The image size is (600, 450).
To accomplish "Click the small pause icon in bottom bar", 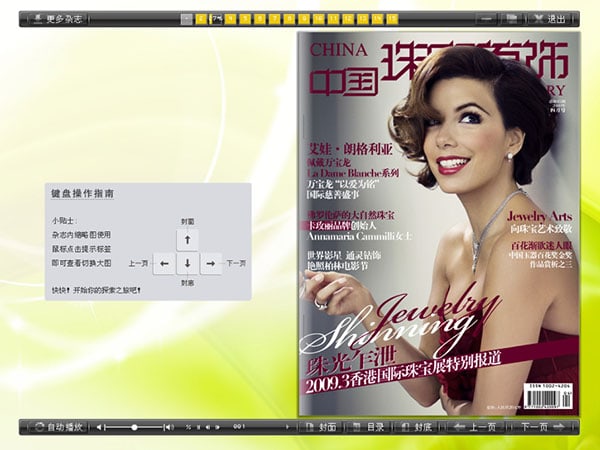I will (199, 427).
